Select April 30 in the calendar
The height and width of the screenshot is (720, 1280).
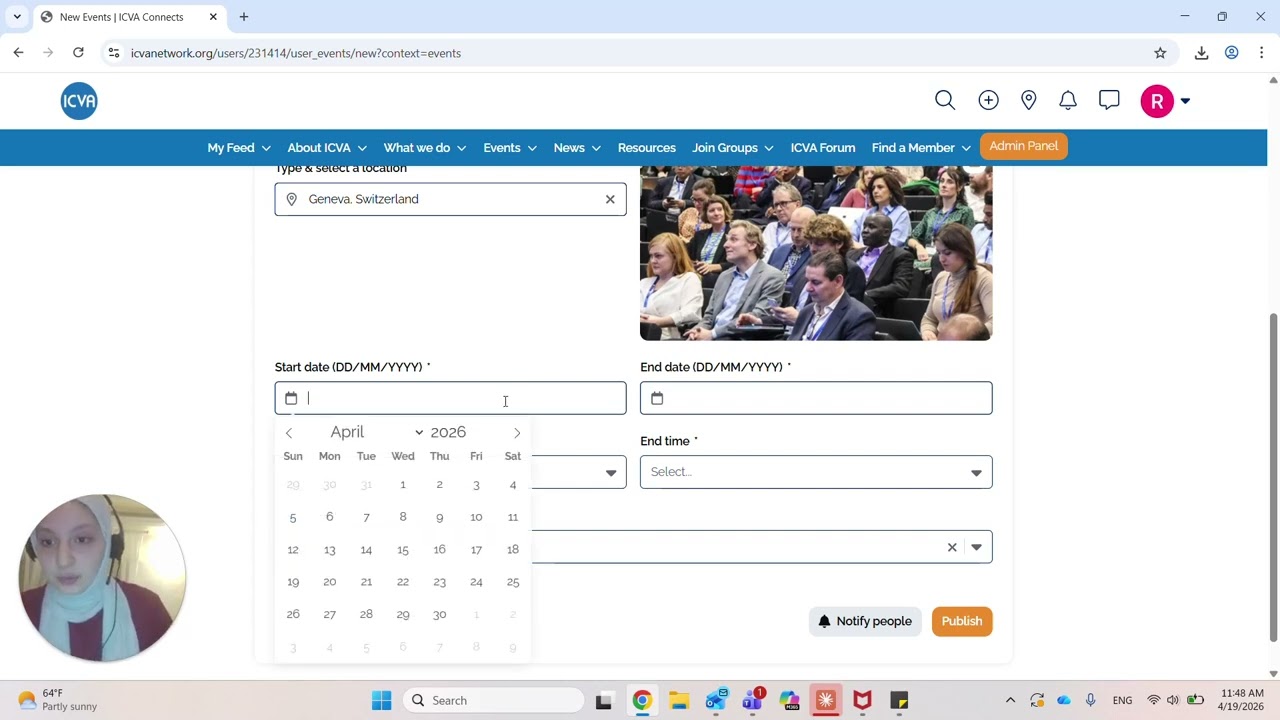click(439, 615)
